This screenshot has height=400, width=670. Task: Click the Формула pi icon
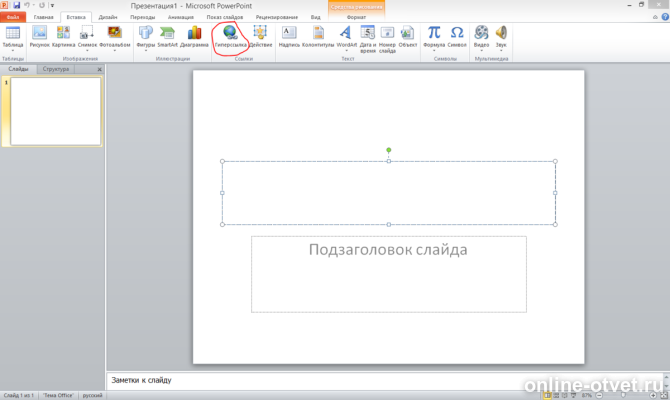tap(434, 33)
